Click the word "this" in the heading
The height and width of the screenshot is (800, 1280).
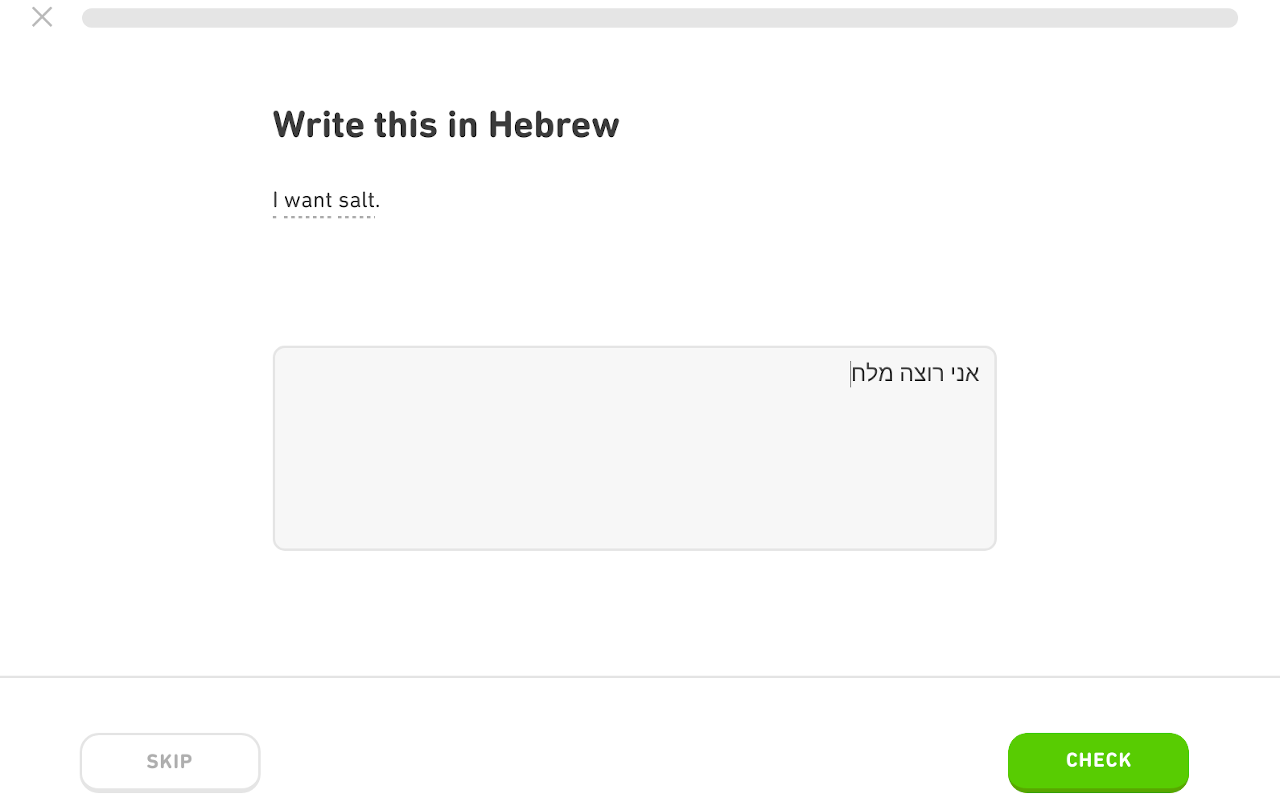(x=406, y=125)
